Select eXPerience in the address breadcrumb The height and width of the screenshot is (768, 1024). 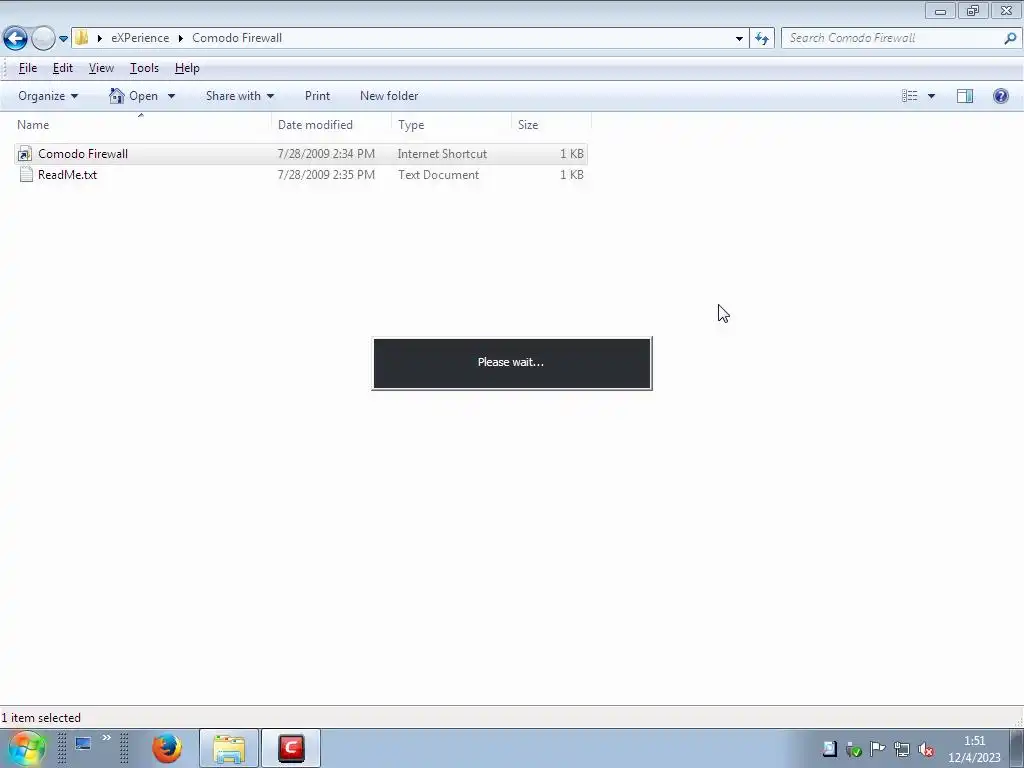140,38
